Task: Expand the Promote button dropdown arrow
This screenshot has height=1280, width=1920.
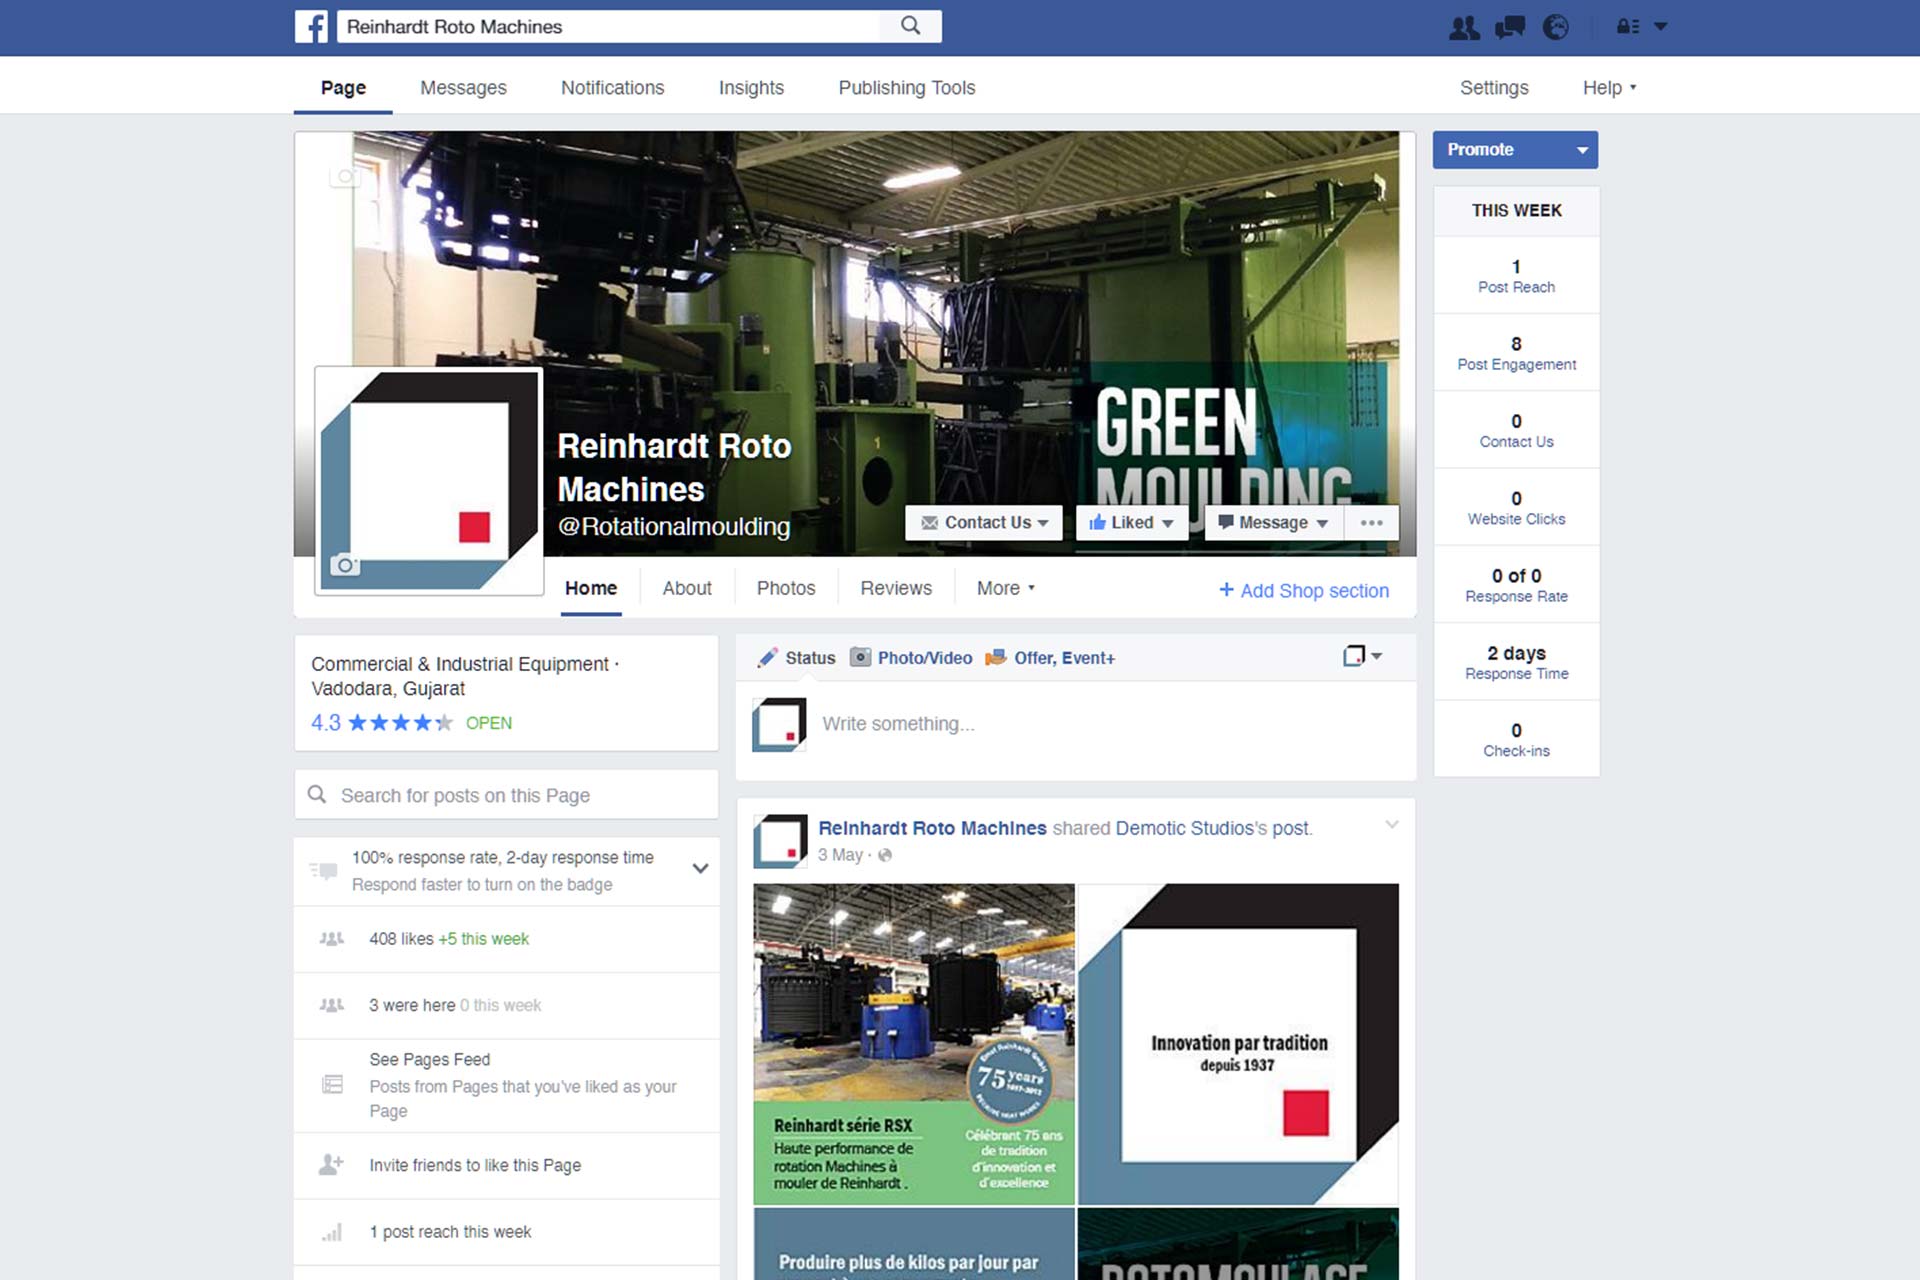Action: [1582, 150]
